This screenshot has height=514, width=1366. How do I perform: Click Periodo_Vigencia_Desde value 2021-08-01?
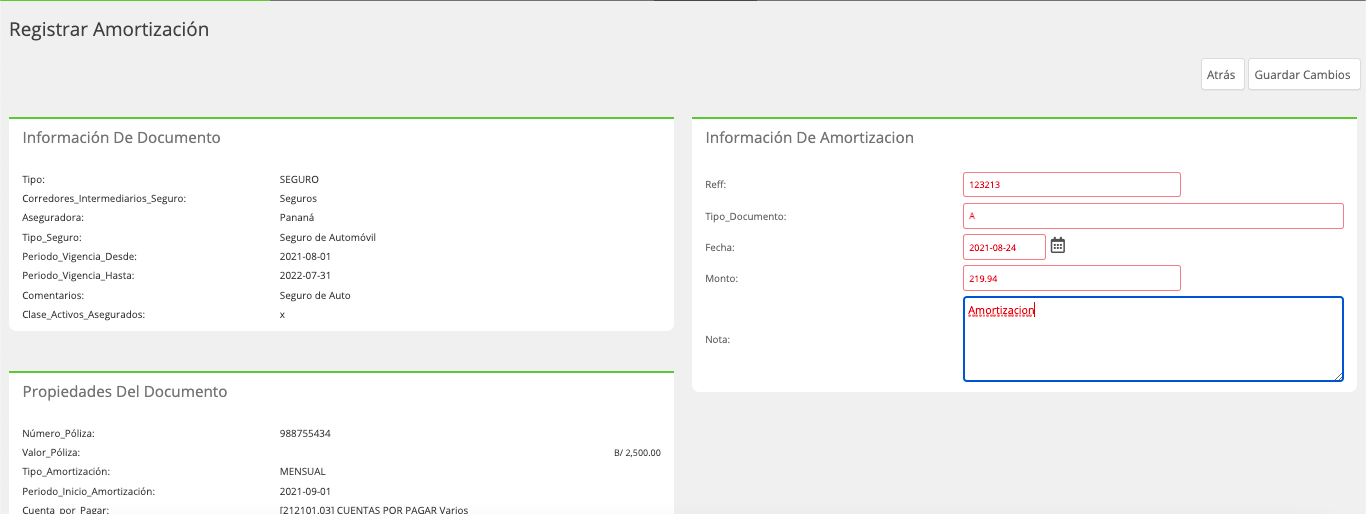click(305, 256)
